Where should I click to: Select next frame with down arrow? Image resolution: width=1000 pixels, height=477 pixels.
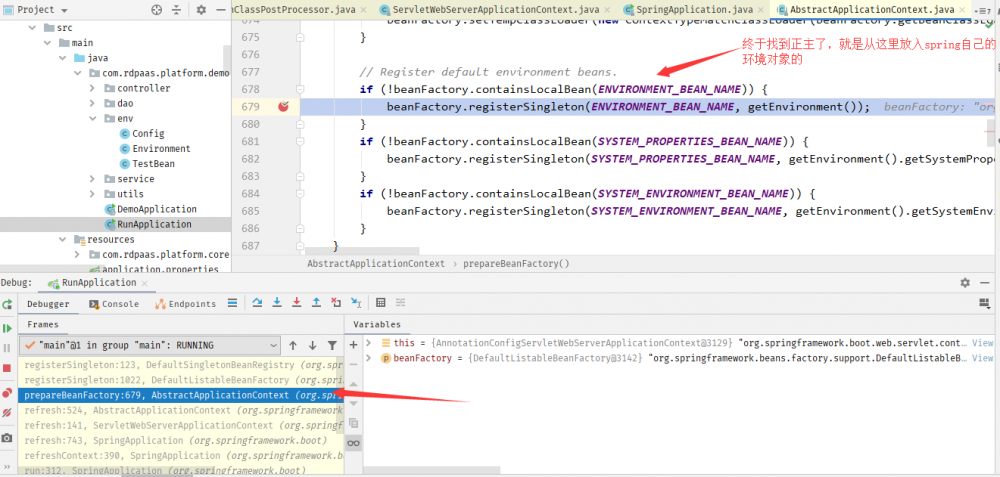[312, 346]
